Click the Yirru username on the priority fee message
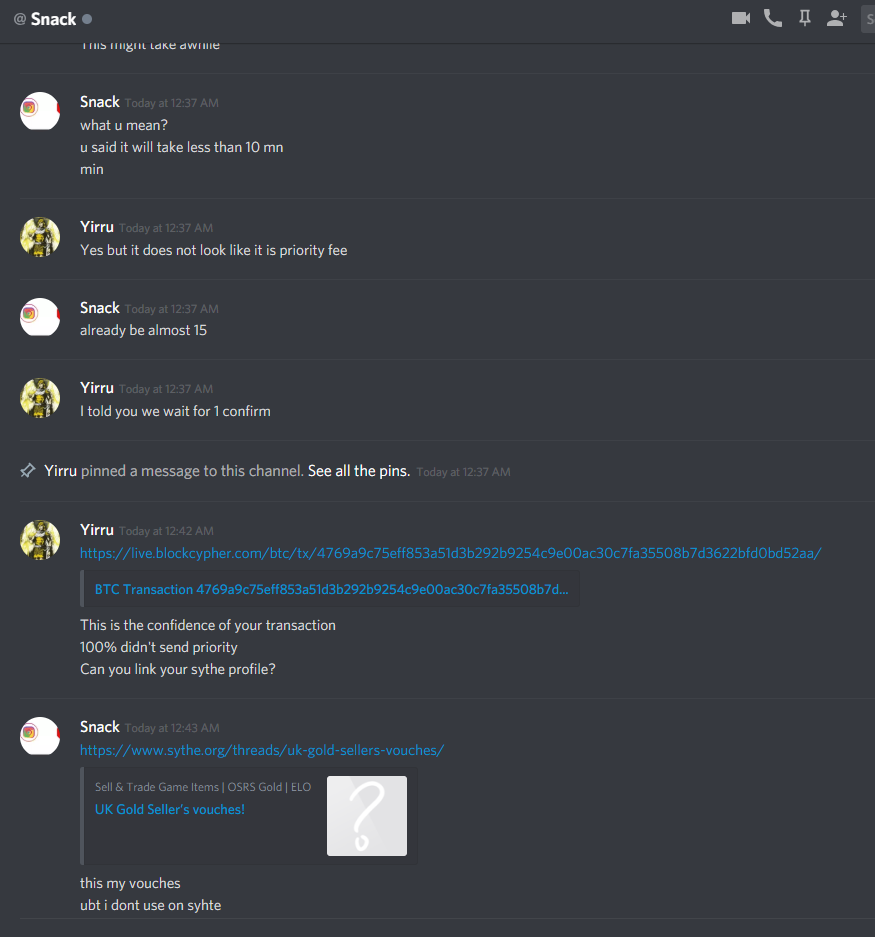The width and height of the screenshot is (875, 937). click(97, 227)
